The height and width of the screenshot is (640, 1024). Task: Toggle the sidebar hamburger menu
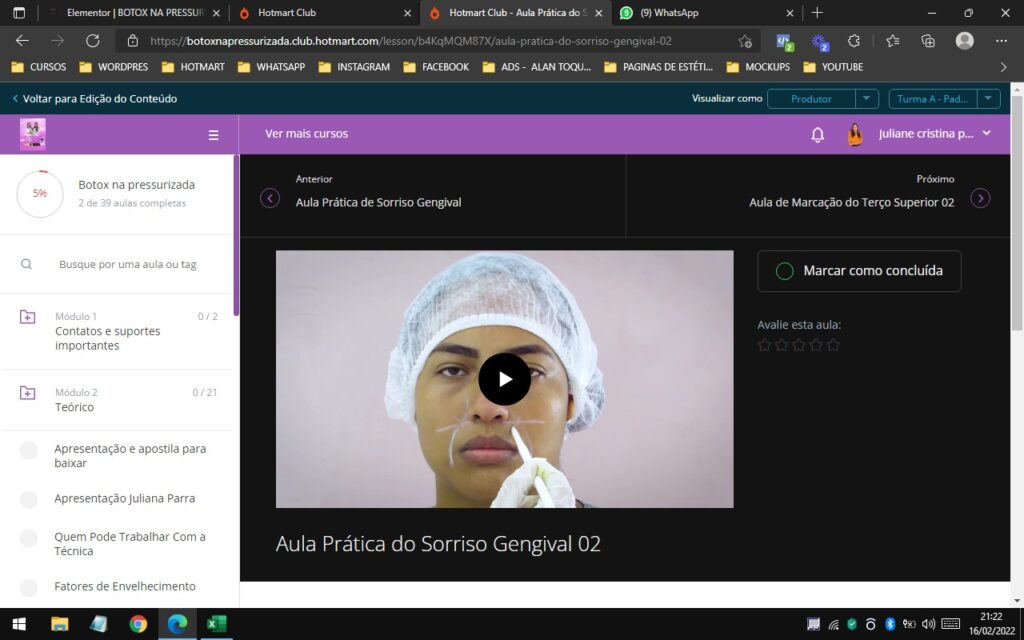(213, 135)
